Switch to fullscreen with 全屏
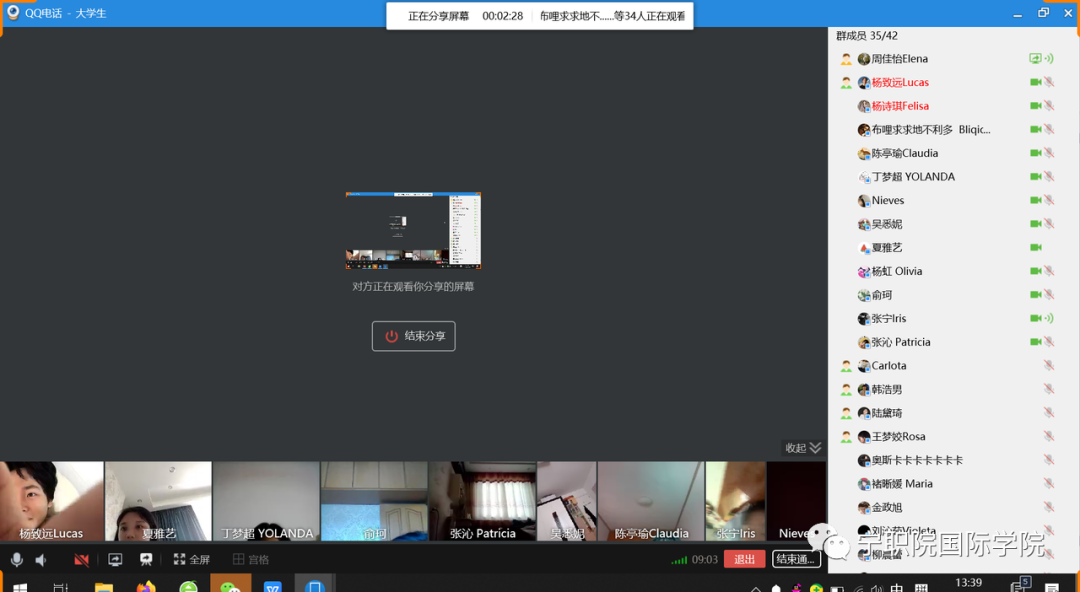Image resolution: width=1080 pixels, height=592 pixels. [x=191, y=560]
